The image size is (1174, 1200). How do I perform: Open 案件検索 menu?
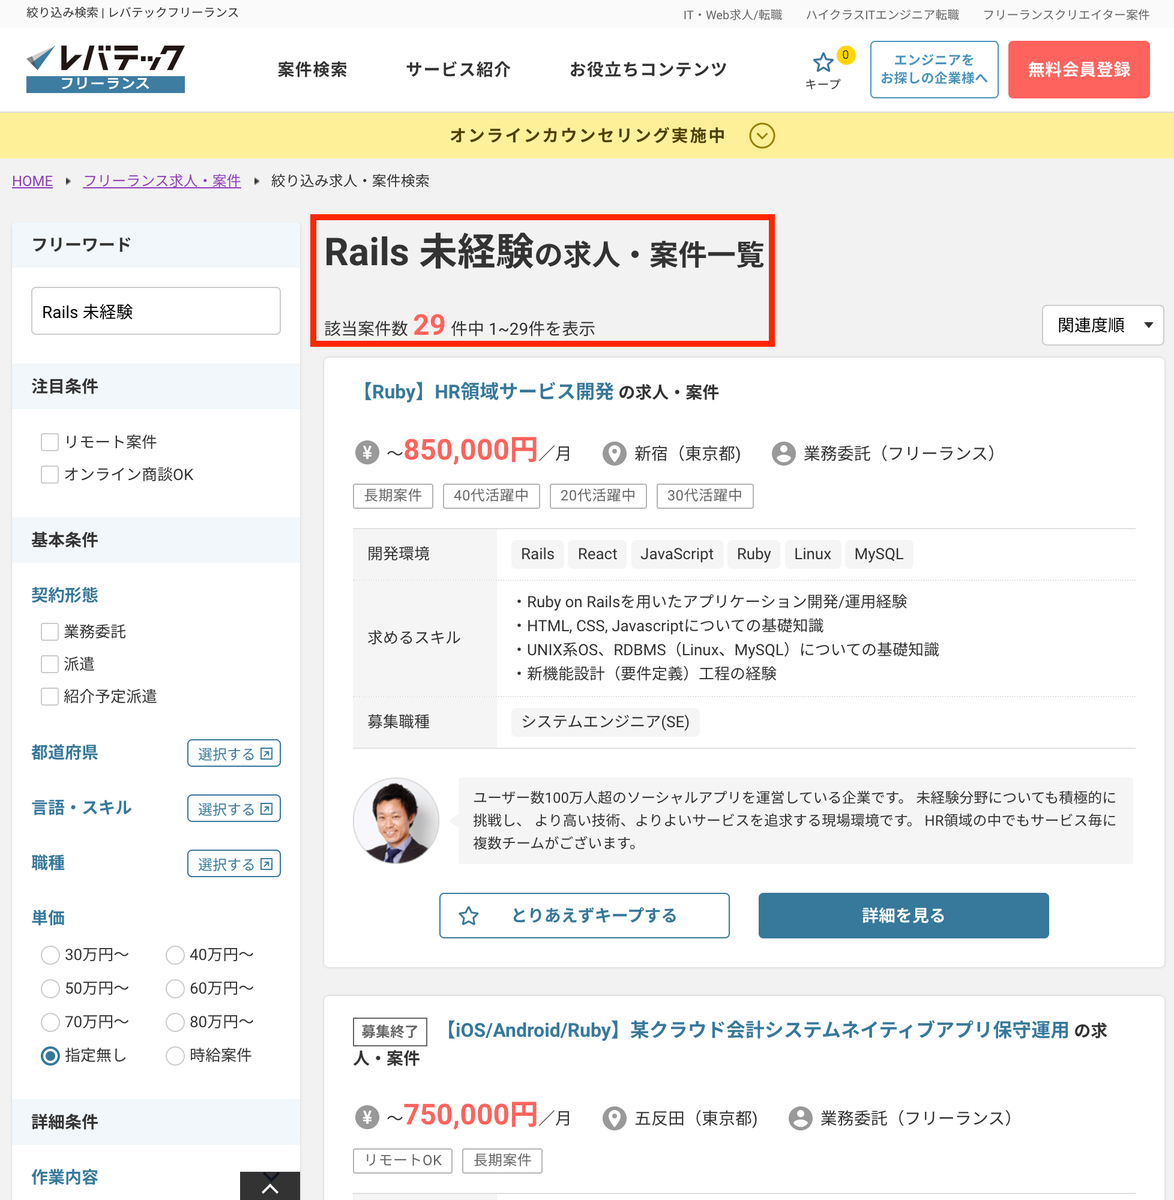(312, 70)
